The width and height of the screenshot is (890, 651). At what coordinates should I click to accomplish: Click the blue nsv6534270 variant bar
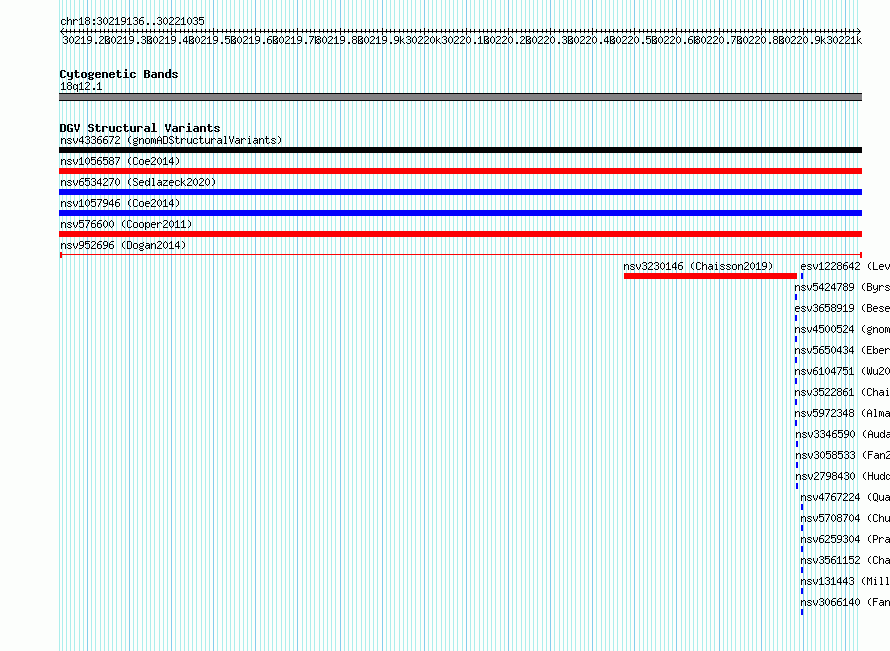(x=460, y=192)
